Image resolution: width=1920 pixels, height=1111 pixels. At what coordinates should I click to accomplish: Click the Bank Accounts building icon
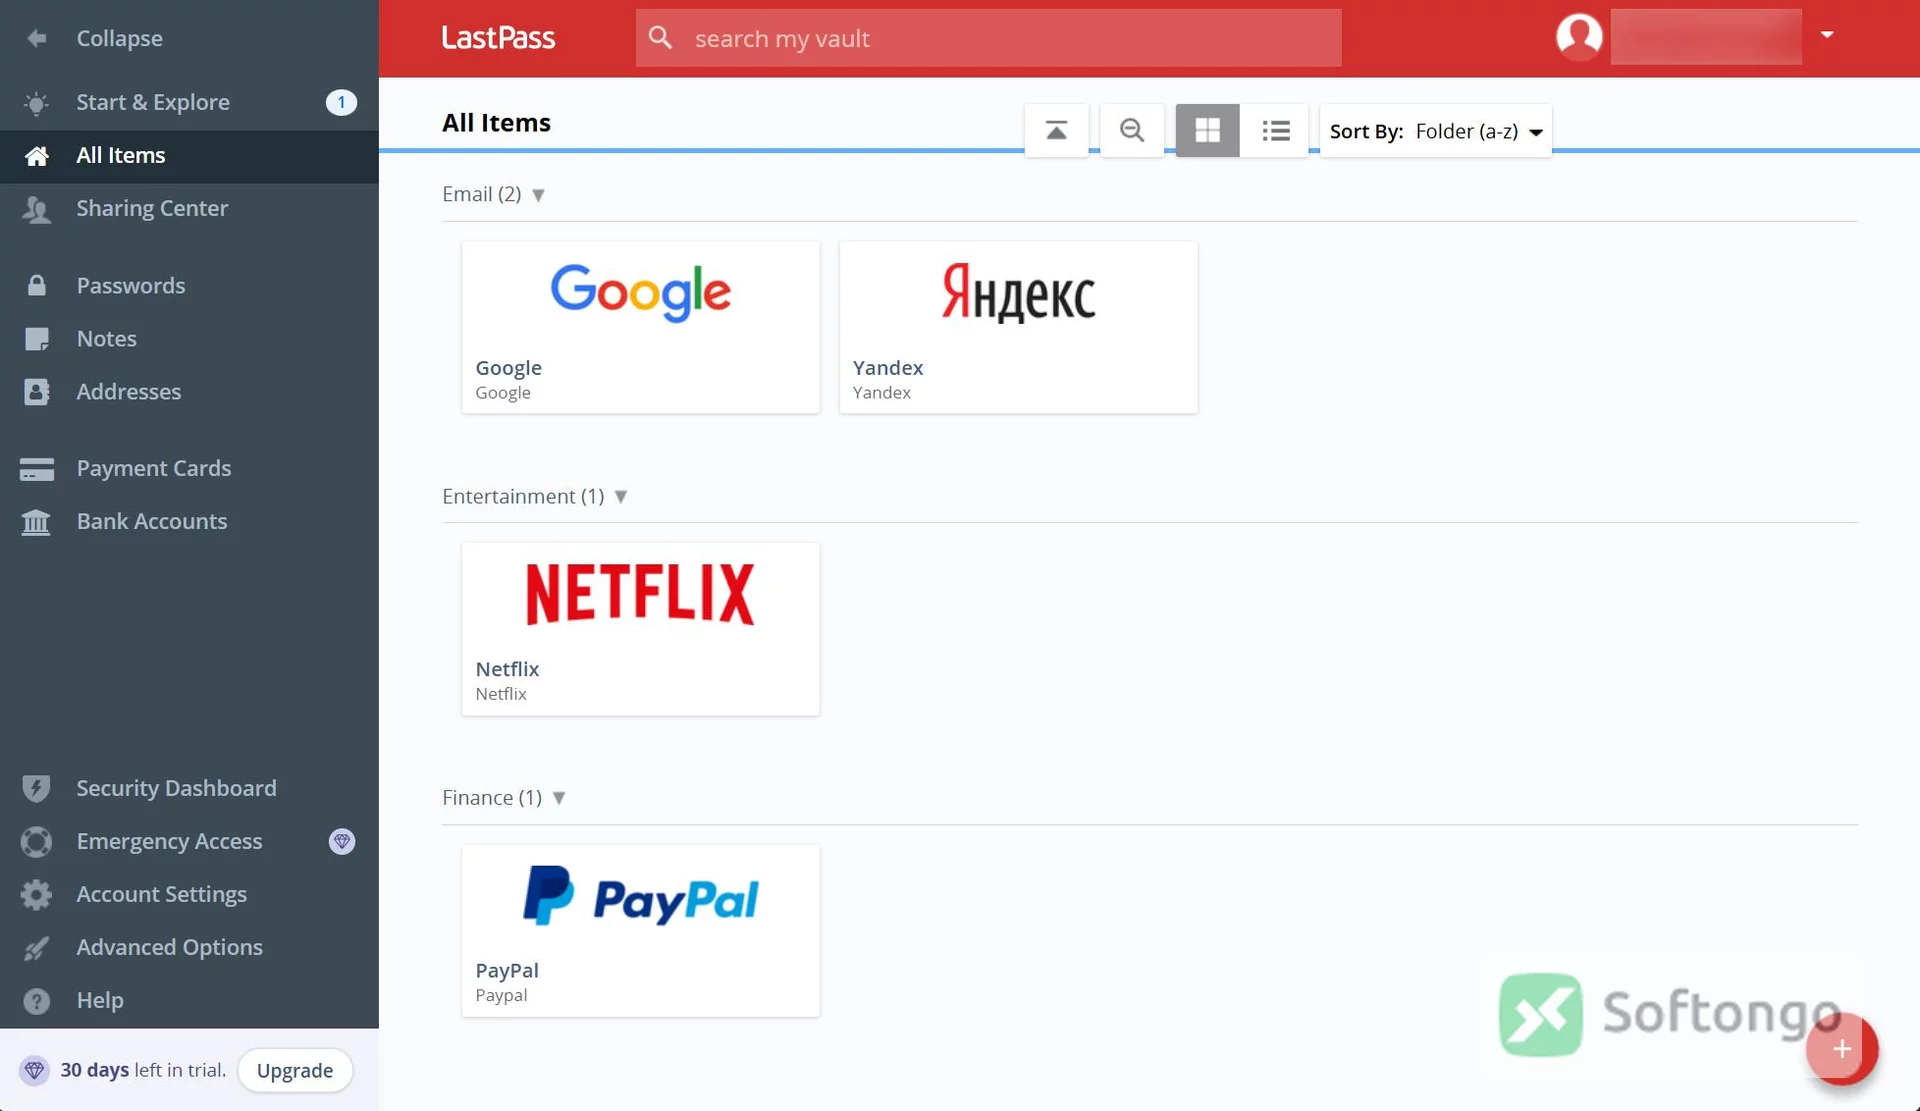(x=36, y=521)
